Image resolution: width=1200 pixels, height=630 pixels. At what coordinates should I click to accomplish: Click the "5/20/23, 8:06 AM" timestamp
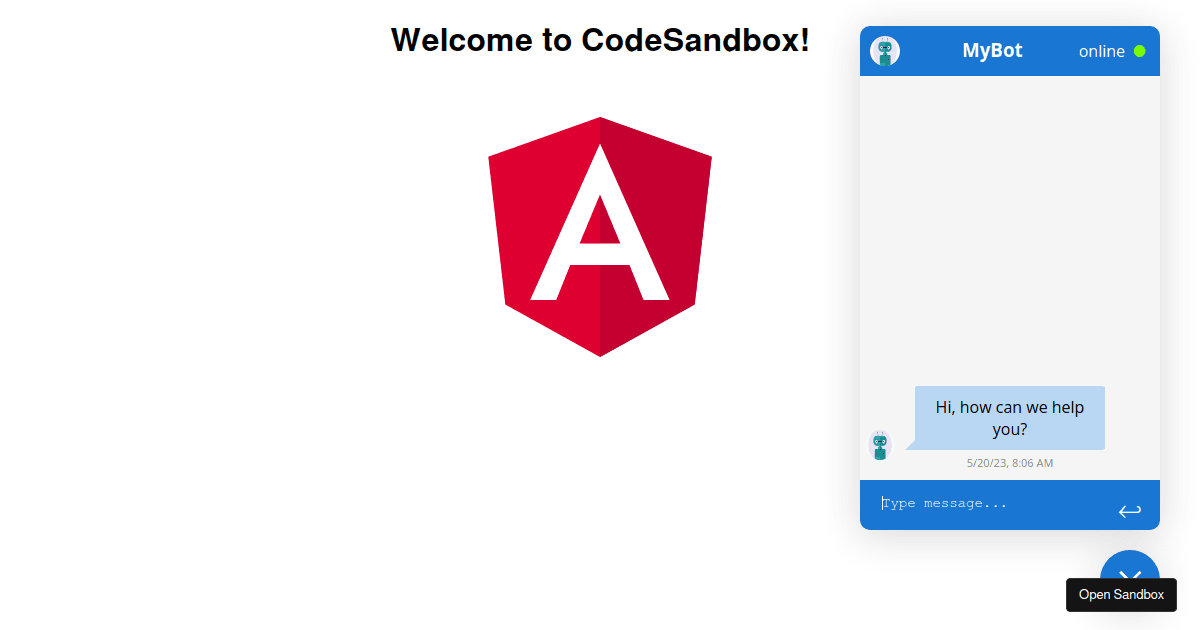point(1008,462)
